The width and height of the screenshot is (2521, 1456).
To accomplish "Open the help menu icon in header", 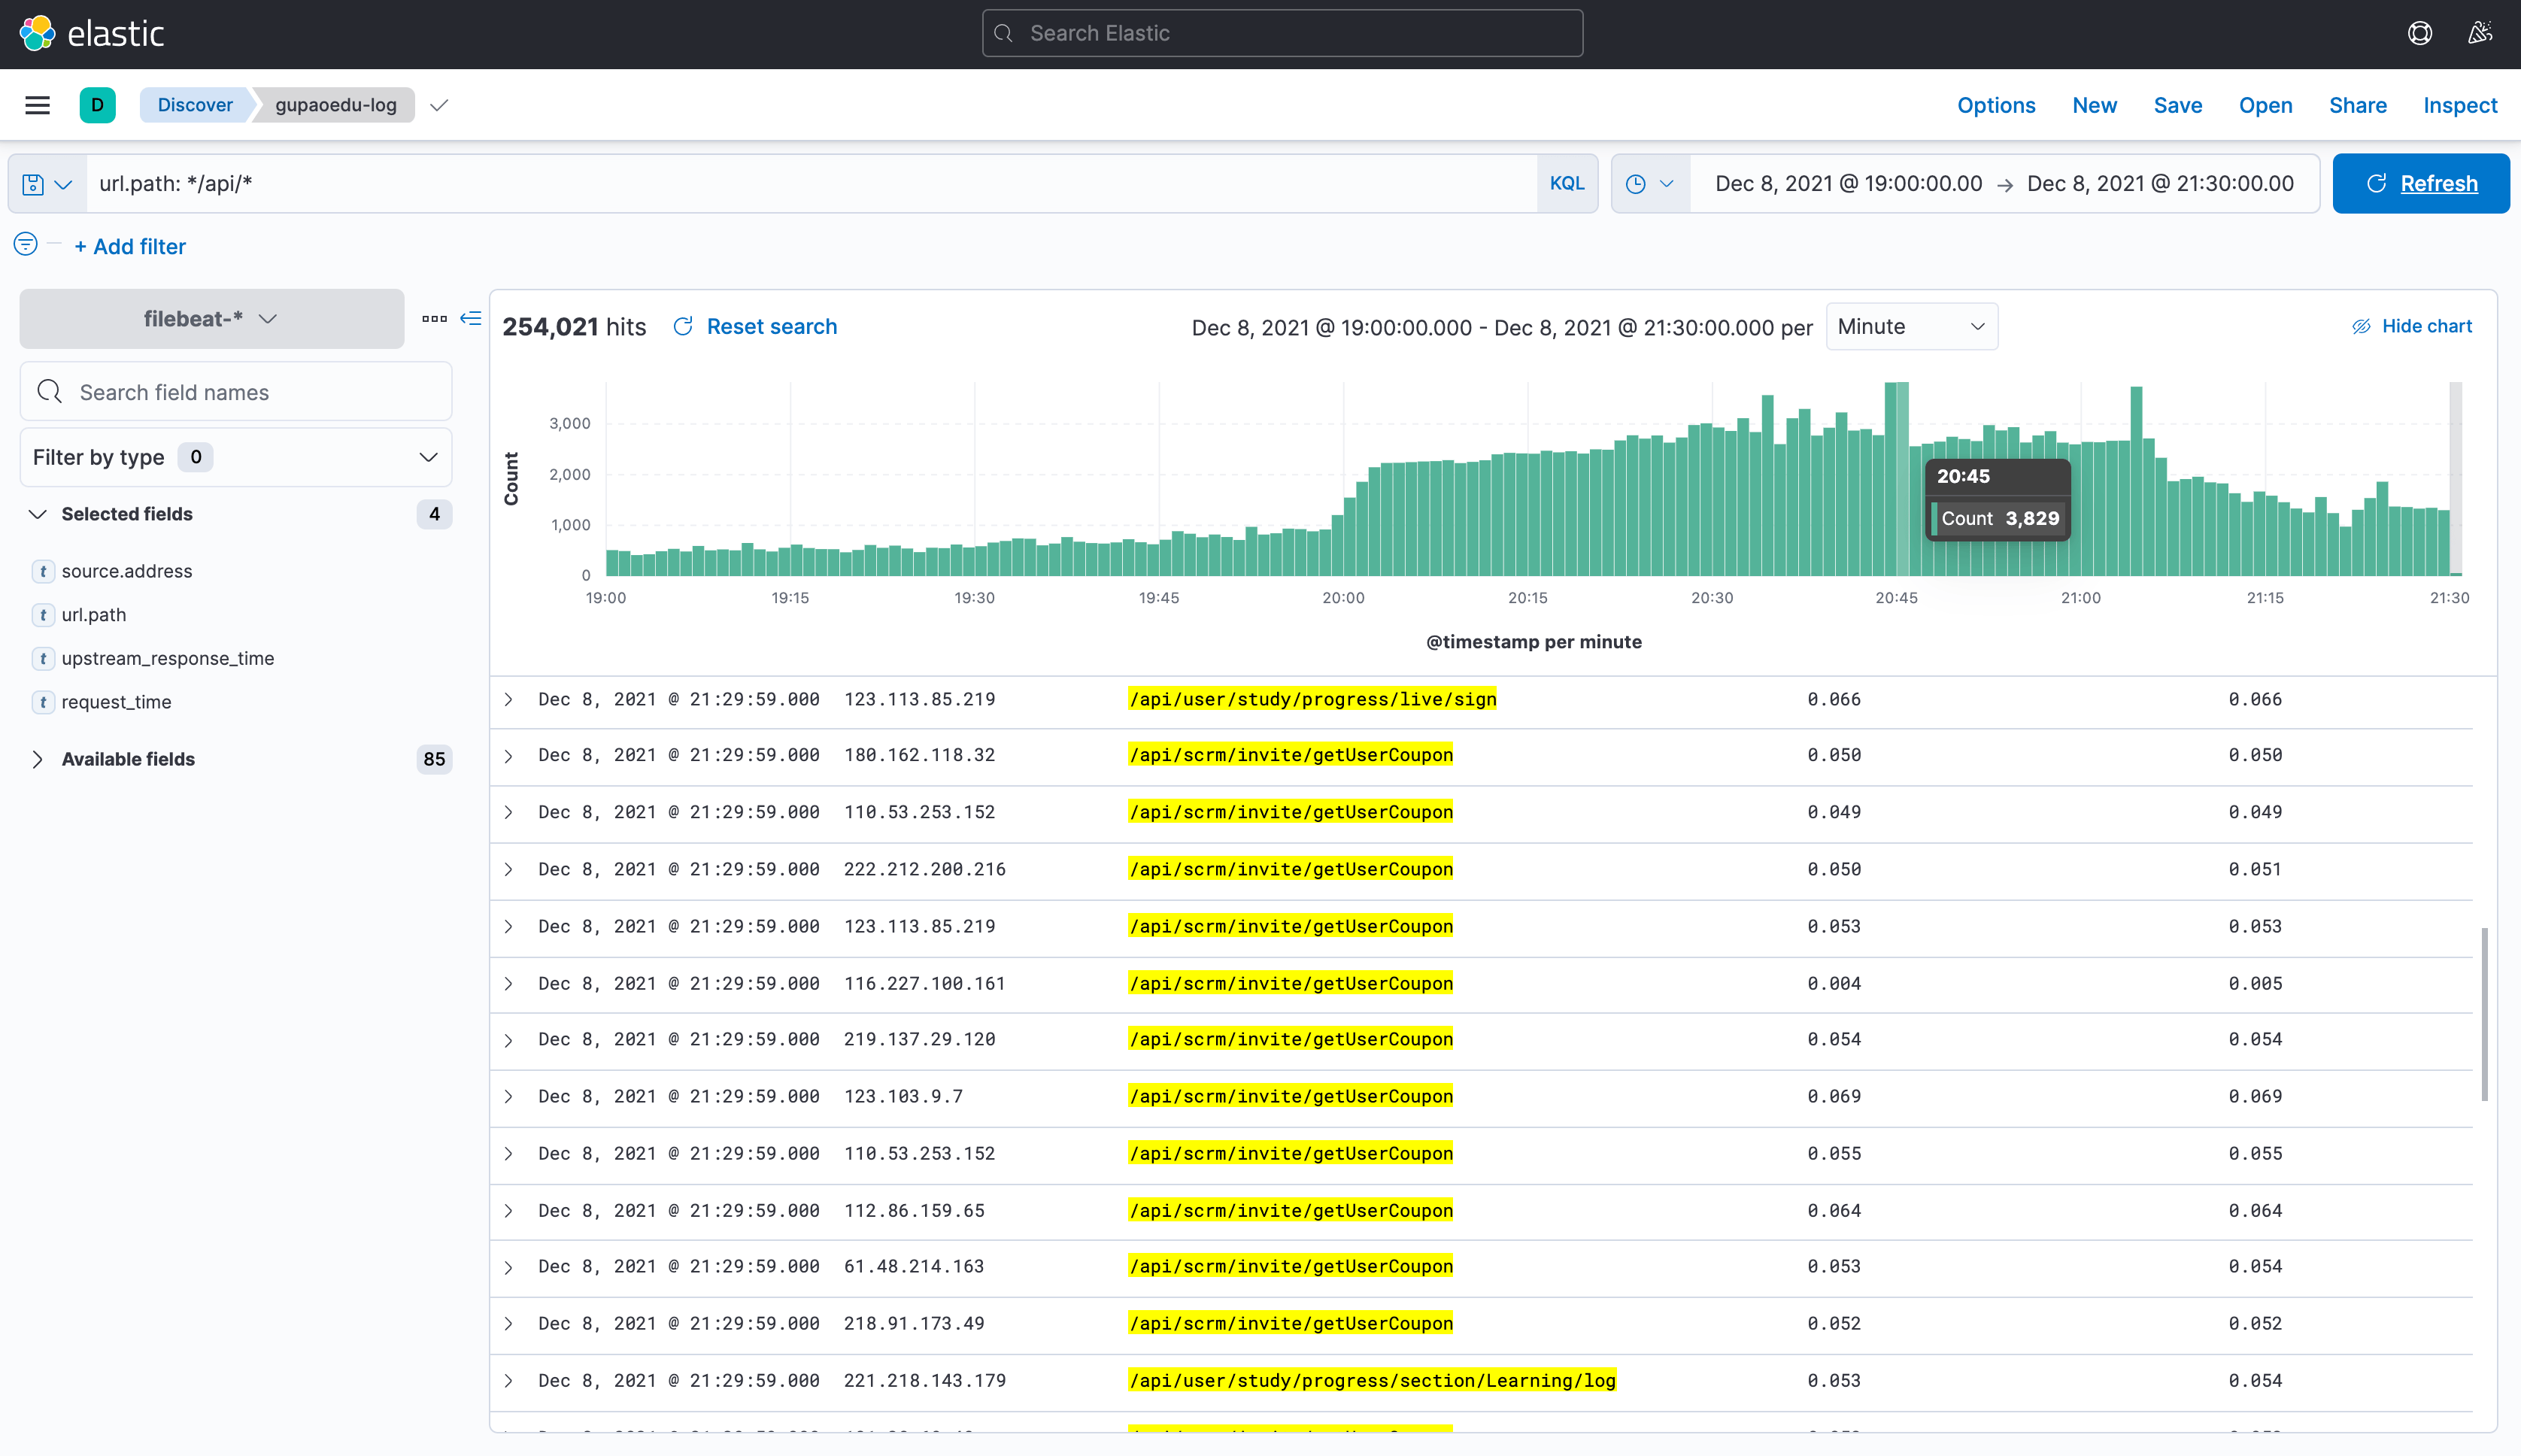I will (2419, 33).
